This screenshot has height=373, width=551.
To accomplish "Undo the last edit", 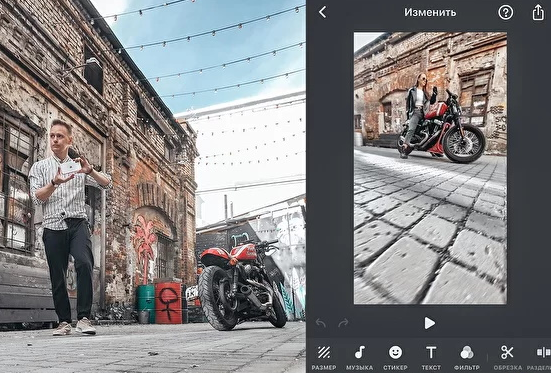I will coord(320,323).
